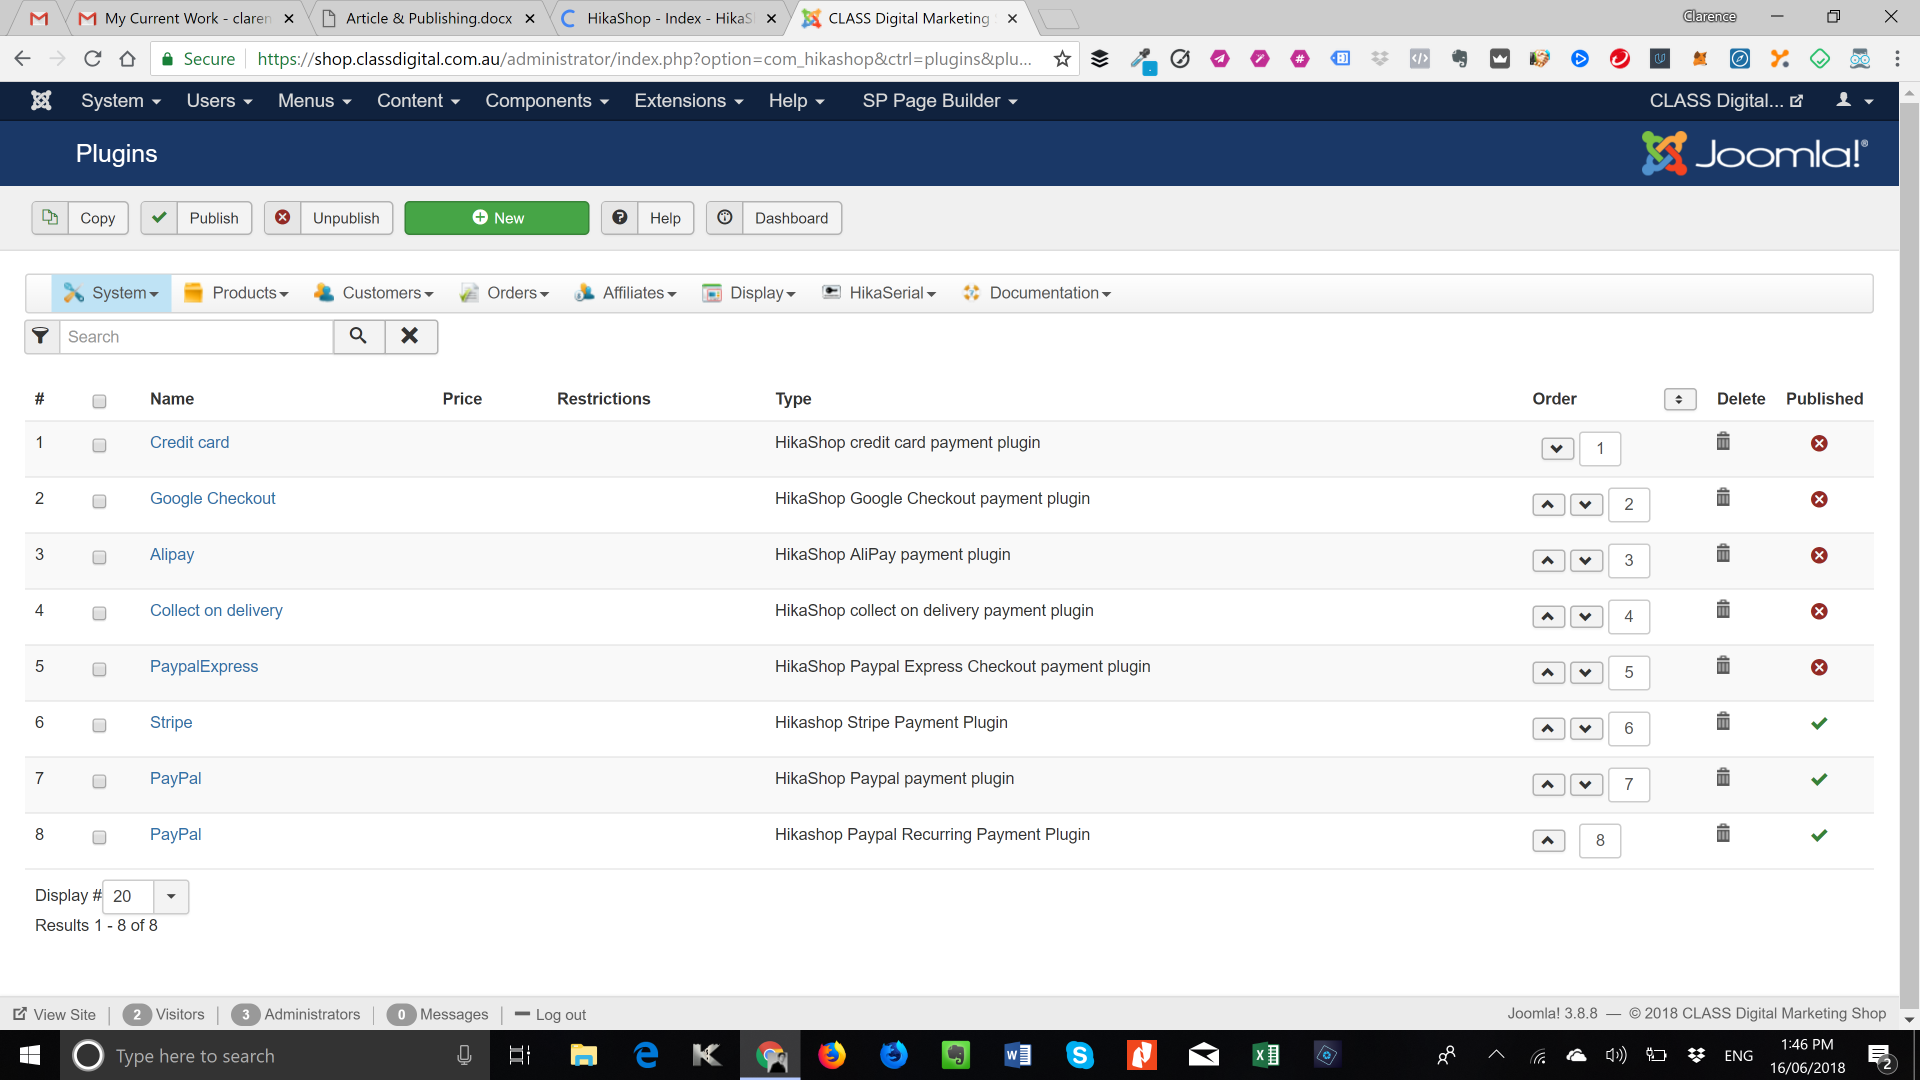Open the Collect on delivery link
The width and height of the screenshot is (1920, 1080).
(x=216, y=610)
